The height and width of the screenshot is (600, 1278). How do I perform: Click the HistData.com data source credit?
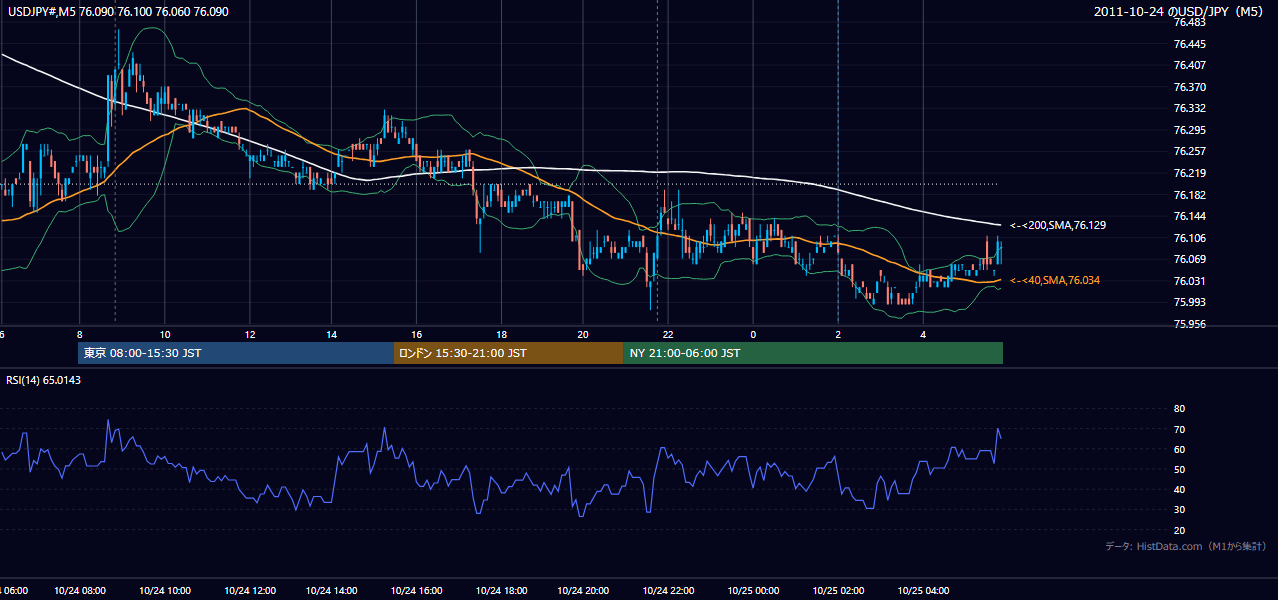[x=1186, y=546]
